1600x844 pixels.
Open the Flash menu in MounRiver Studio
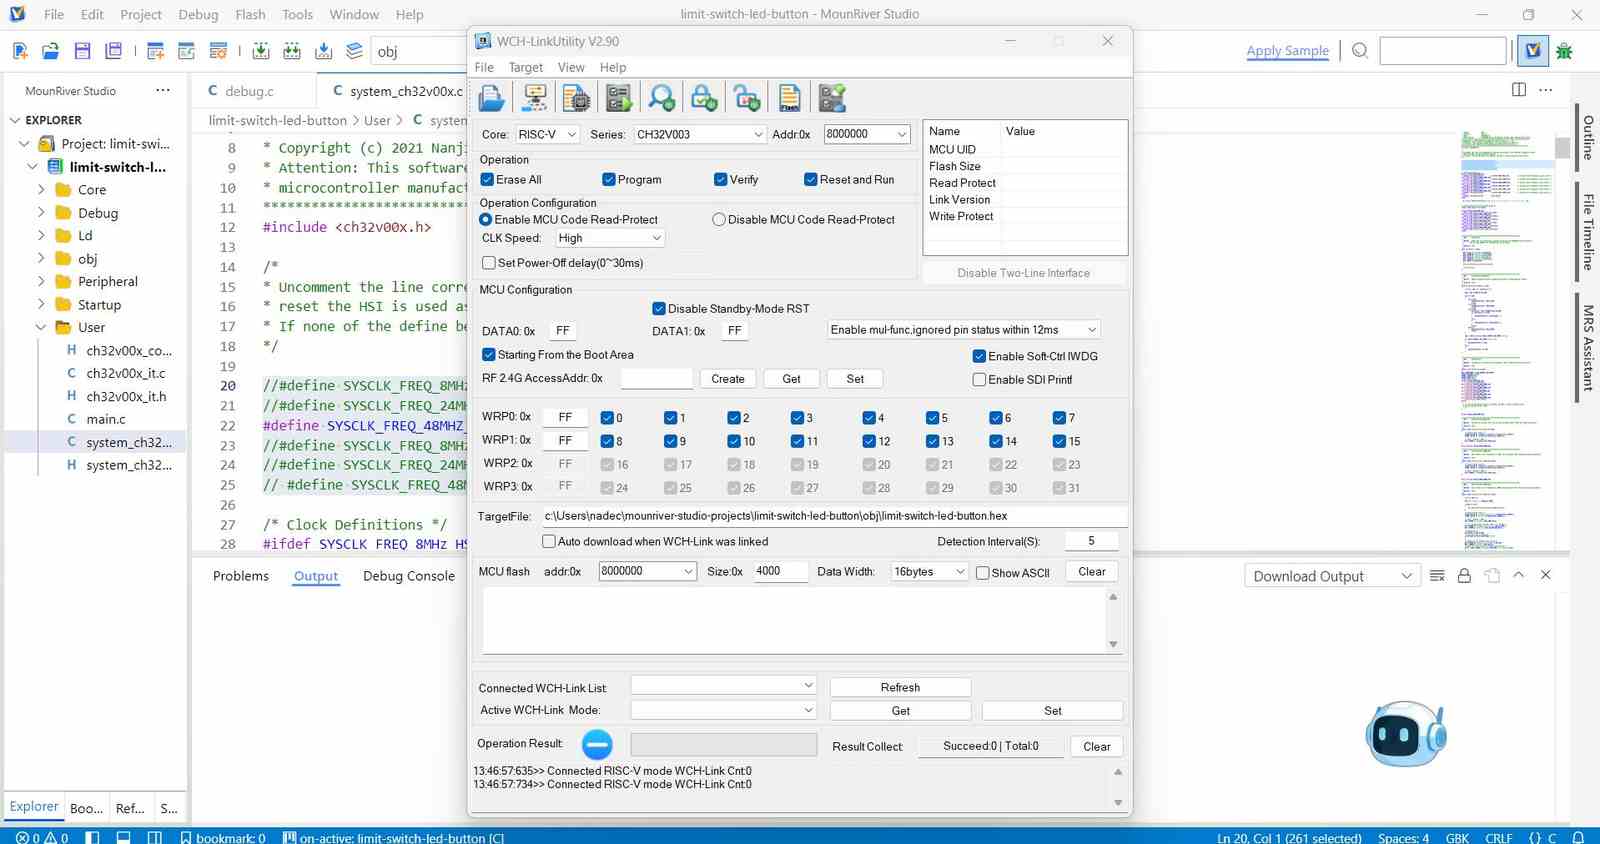(250, 14)
